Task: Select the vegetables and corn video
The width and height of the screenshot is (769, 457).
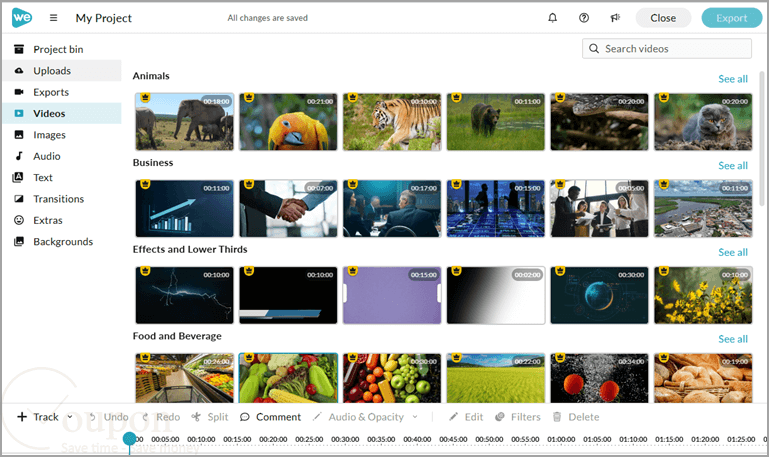Action: click(x=288, y=378)
